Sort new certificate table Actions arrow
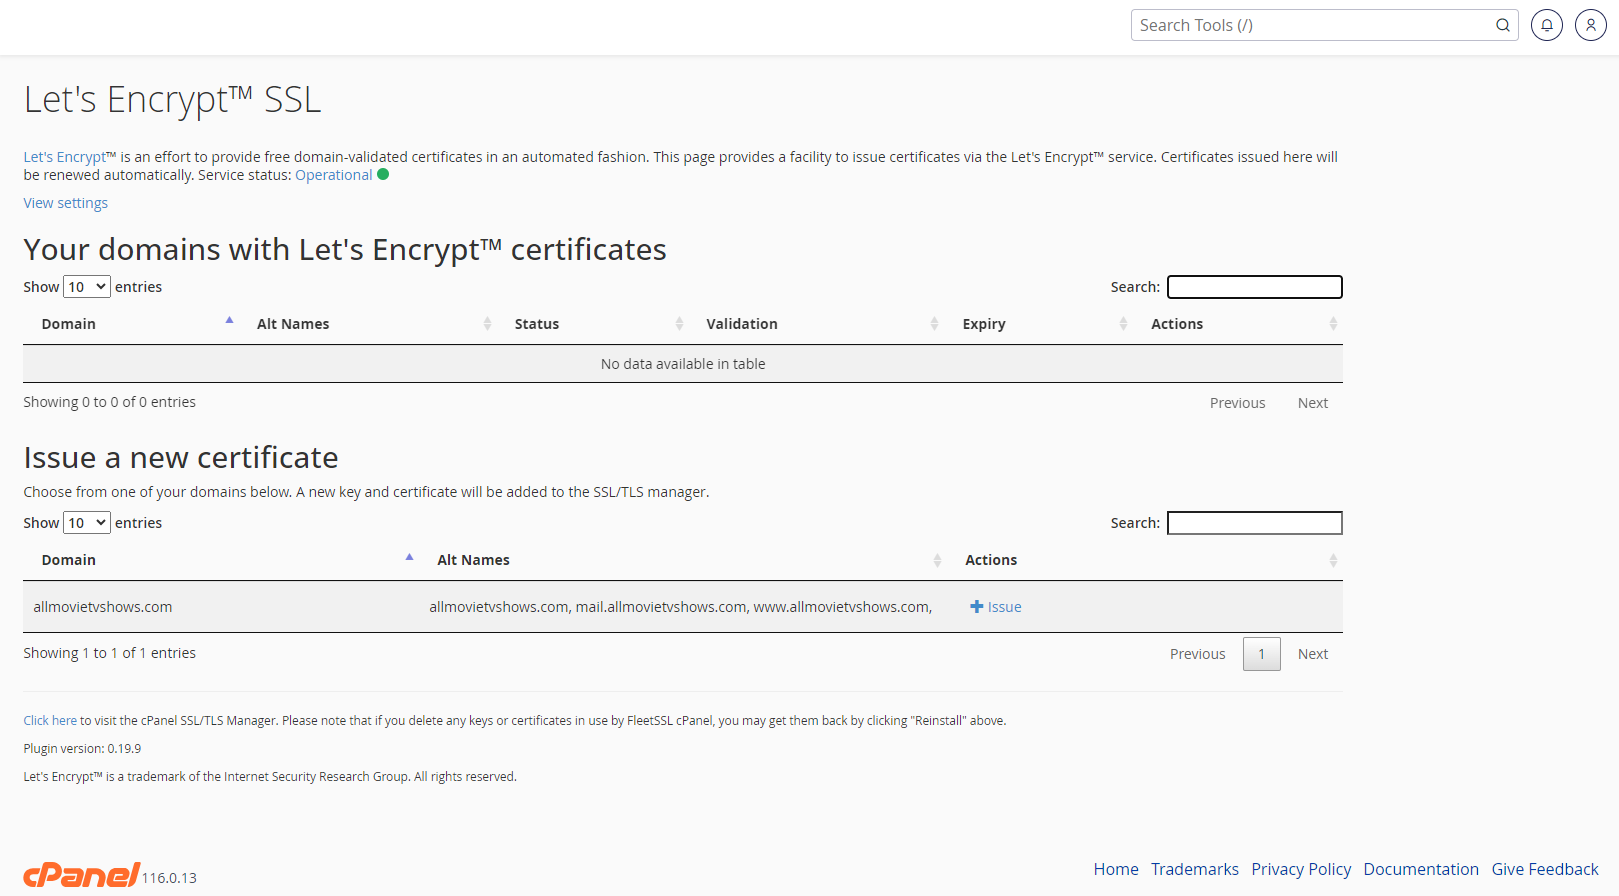Screen dimensions: 1619x896 pos(1333,560)
